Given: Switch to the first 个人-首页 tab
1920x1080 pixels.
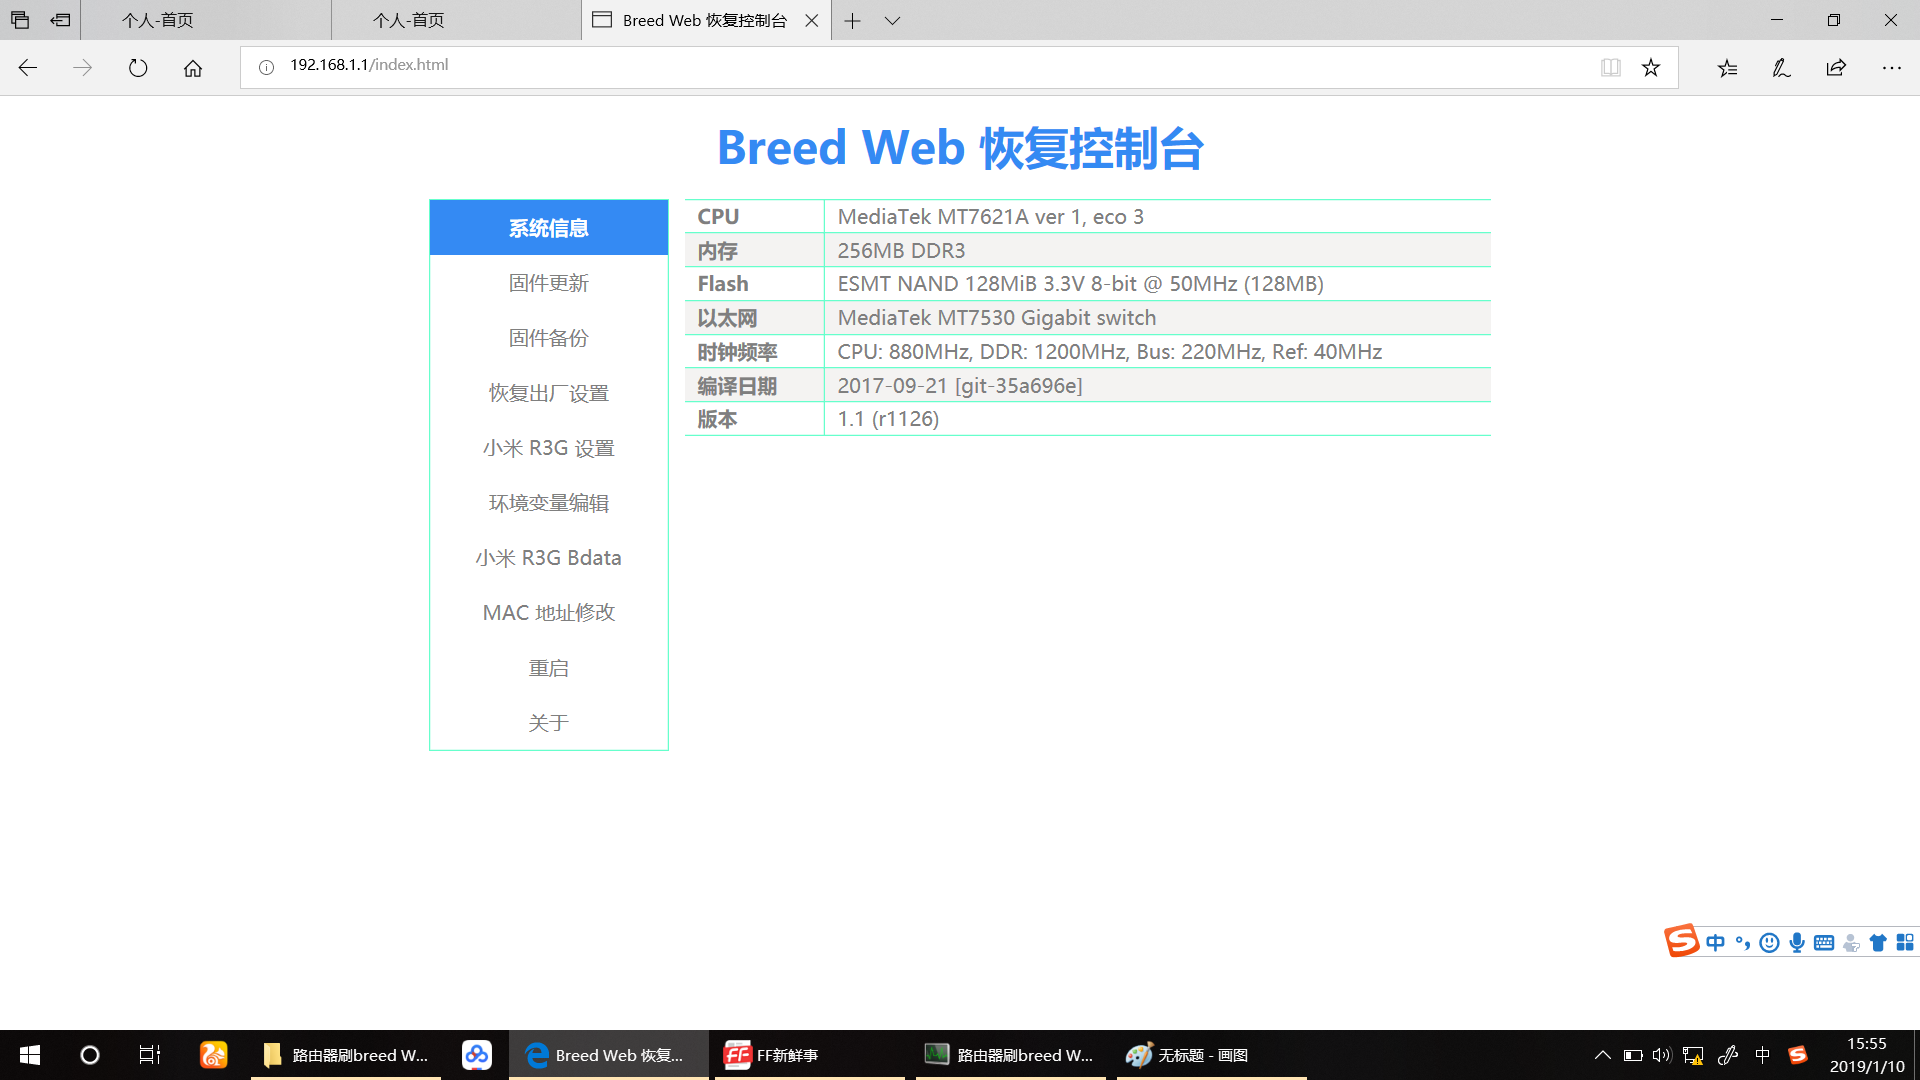Looking at the screenshot, I should click(x=205, y=20).
